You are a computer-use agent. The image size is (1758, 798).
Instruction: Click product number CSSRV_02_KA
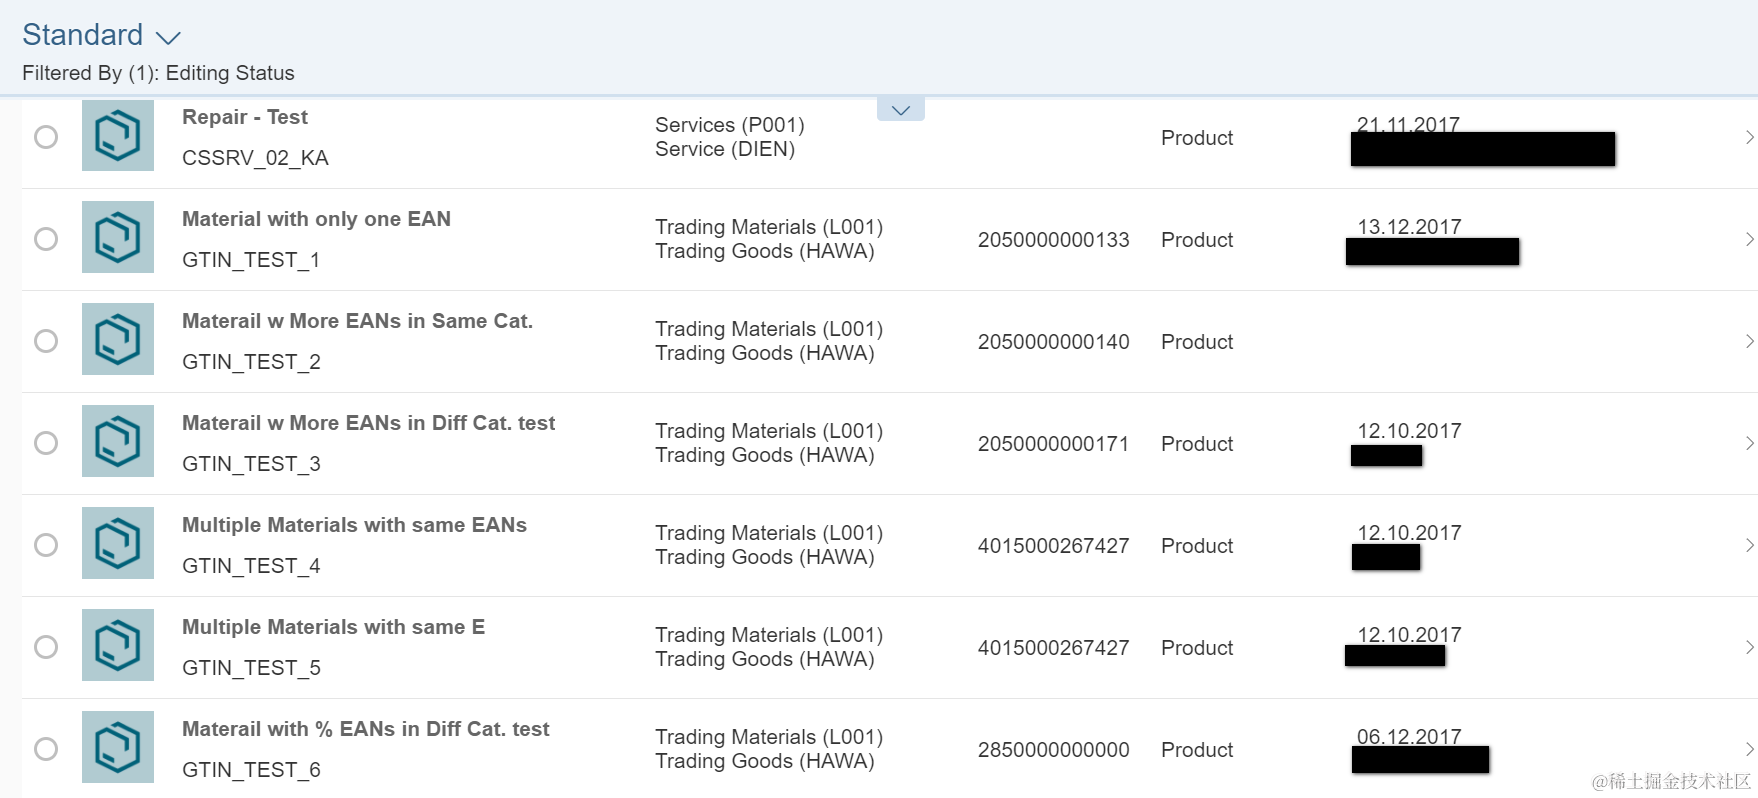coord(255,158)
